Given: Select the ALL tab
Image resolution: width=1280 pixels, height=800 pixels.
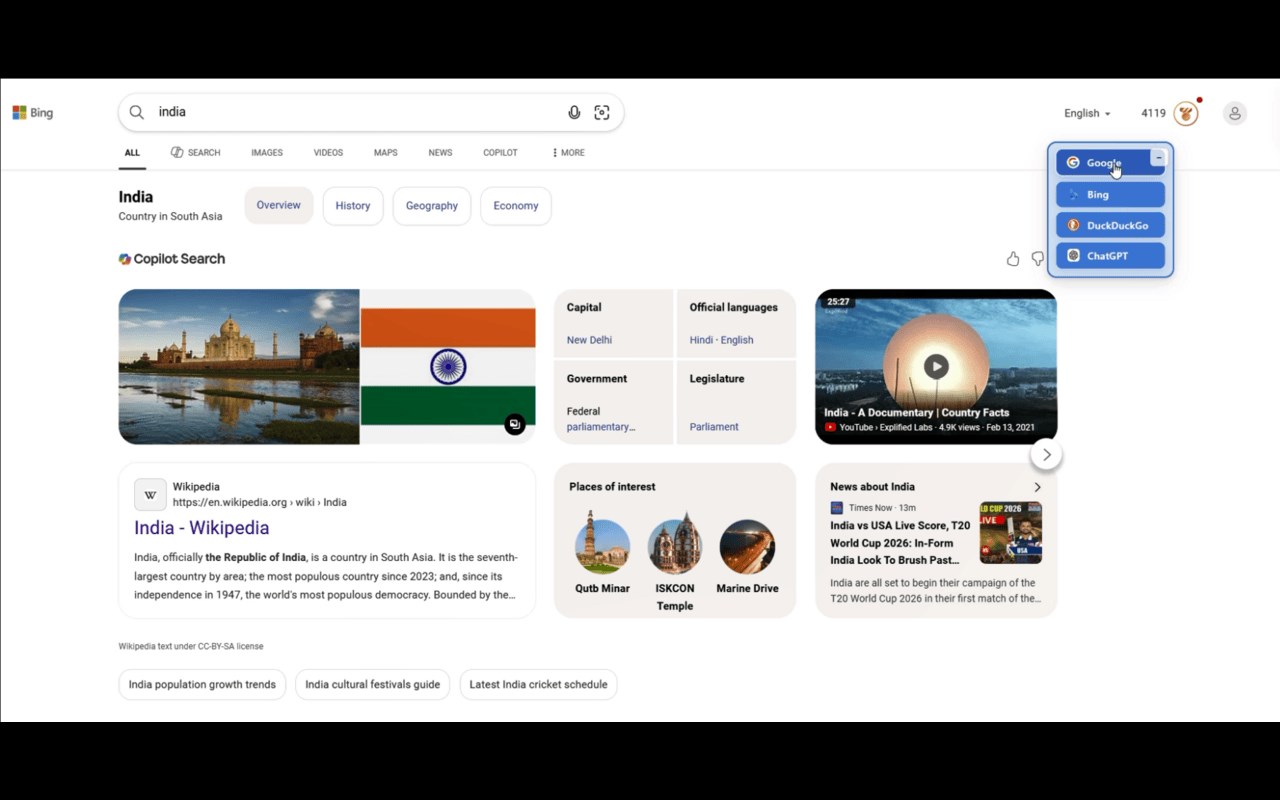Looking at the screenshot, I should 132,153.
